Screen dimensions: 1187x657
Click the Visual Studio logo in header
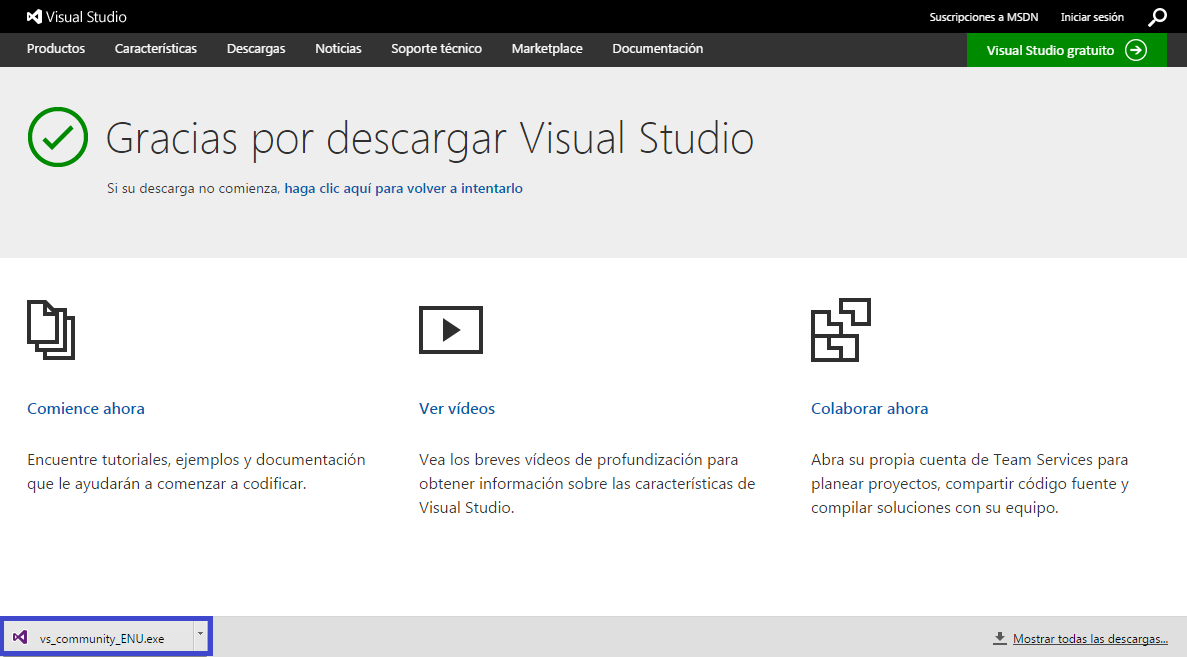[76, 17]
